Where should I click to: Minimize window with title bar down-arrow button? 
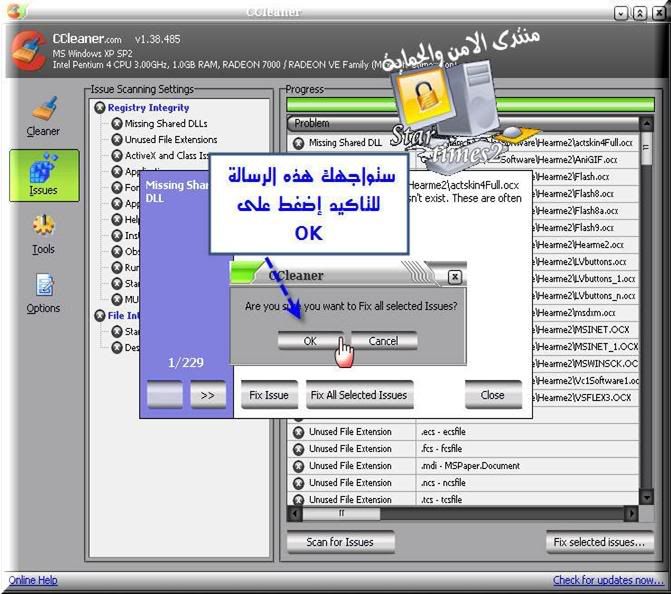point(621,13)
